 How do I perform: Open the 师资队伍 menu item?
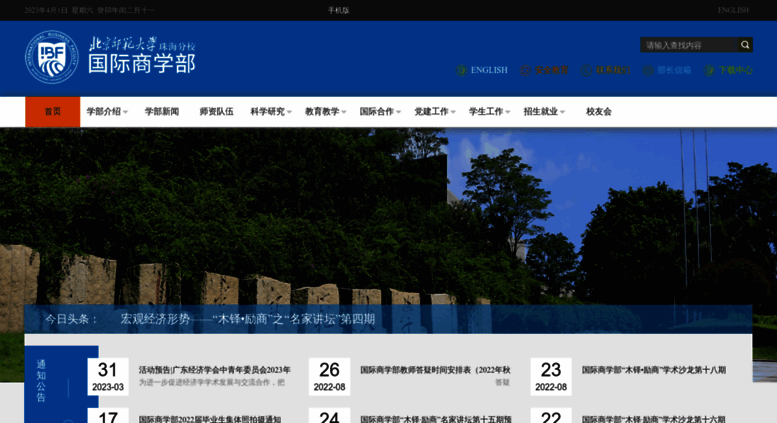click(217, 112)
